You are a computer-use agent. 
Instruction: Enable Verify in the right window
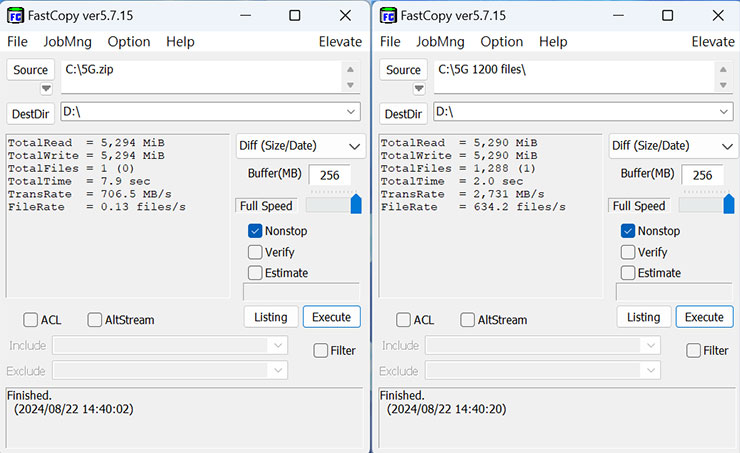pos(628,252)
